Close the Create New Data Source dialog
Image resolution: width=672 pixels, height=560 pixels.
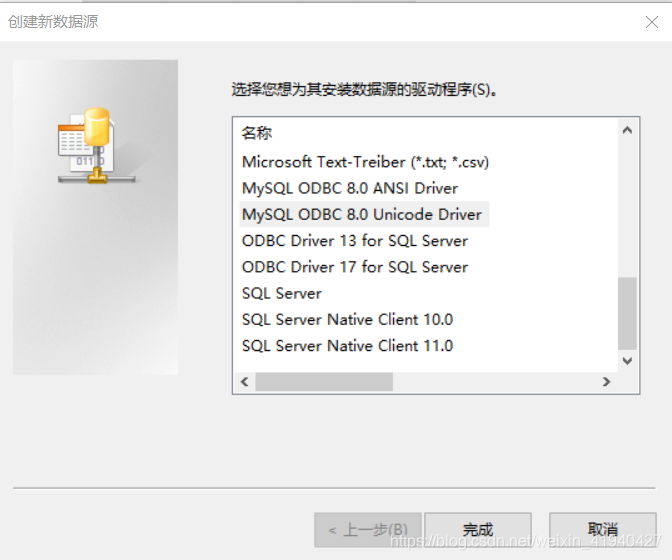(652, 22)
